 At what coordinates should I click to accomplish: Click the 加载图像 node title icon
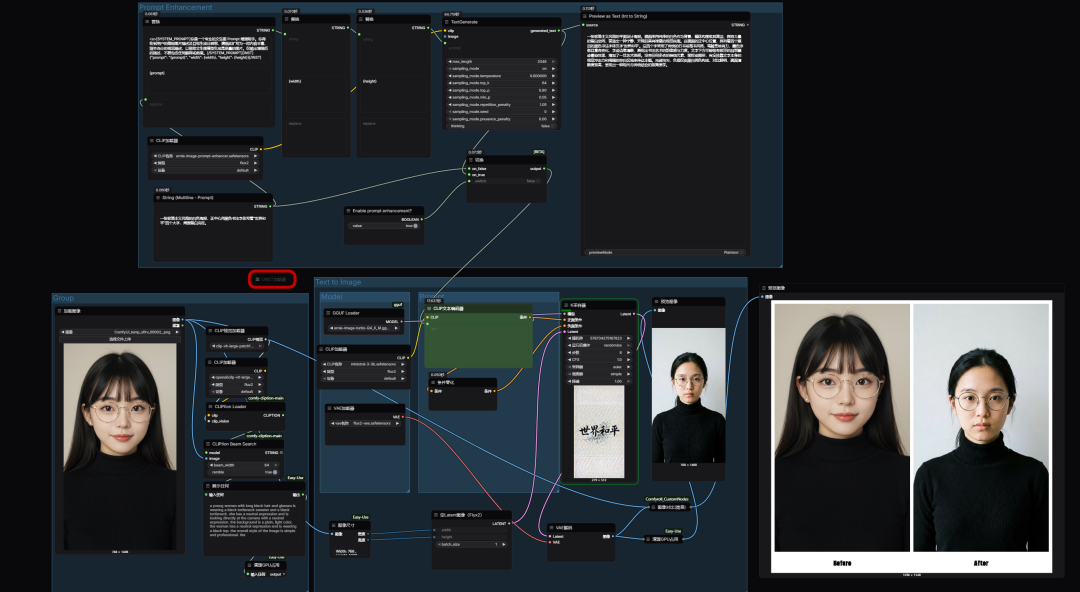pos(60,312)
